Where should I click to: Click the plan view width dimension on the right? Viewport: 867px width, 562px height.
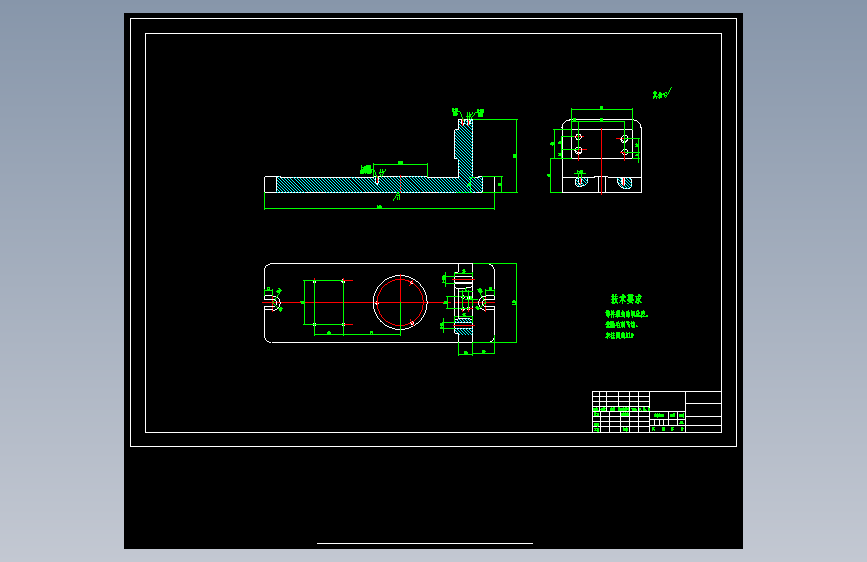[515, 303]
